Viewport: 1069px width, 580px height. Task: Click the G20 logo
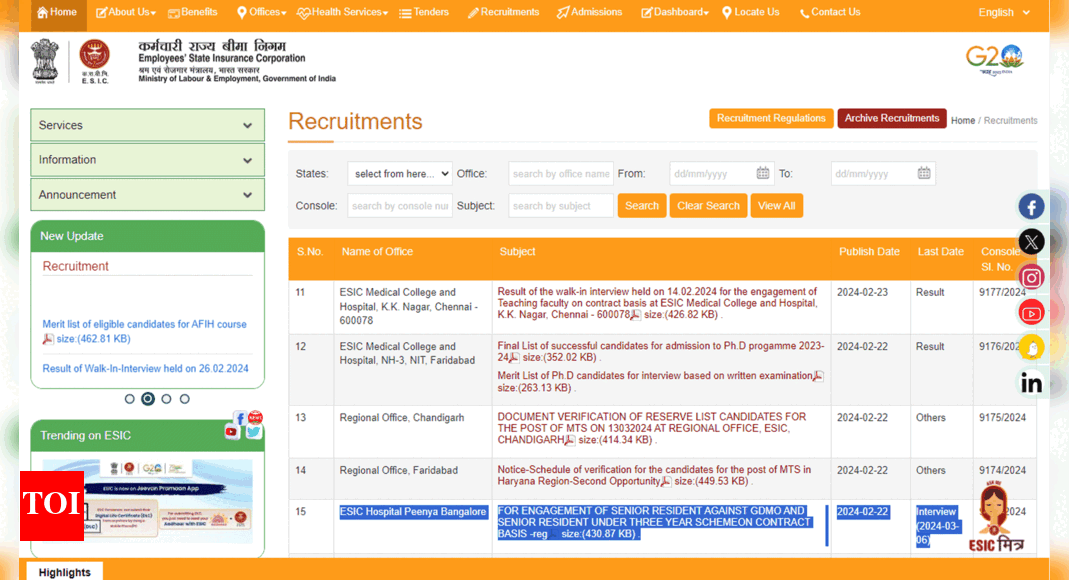click(994, 61)
